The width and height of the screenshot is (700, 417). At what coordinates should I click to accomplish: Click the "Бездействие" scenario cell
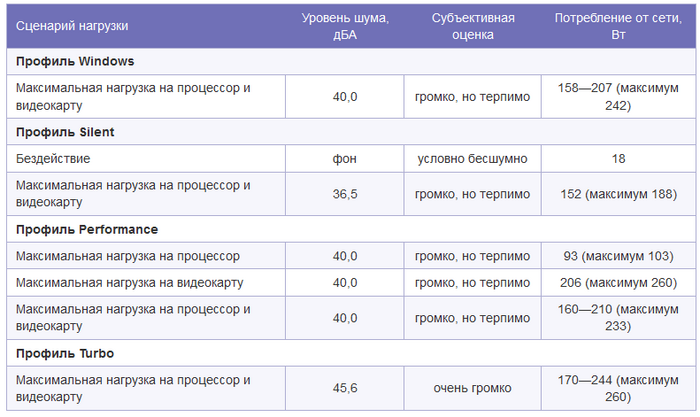[x=146, y=158]
